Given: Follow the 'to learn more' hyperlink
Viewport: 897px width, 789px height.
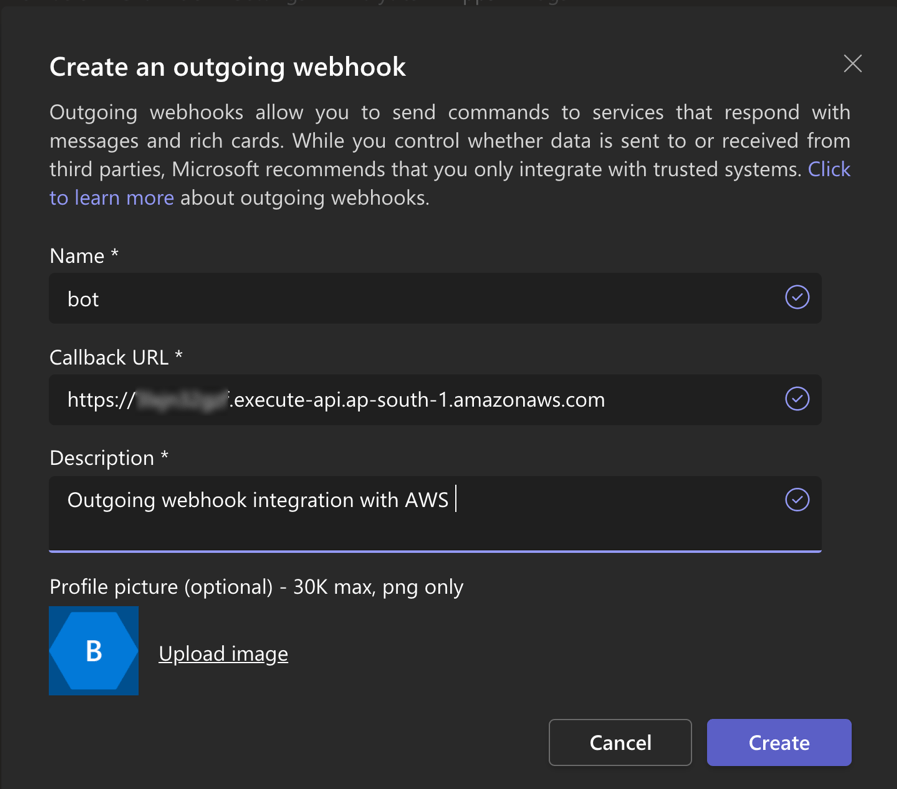Looking at the screenshot, I should pyautogui.click(x=112, y=198).
